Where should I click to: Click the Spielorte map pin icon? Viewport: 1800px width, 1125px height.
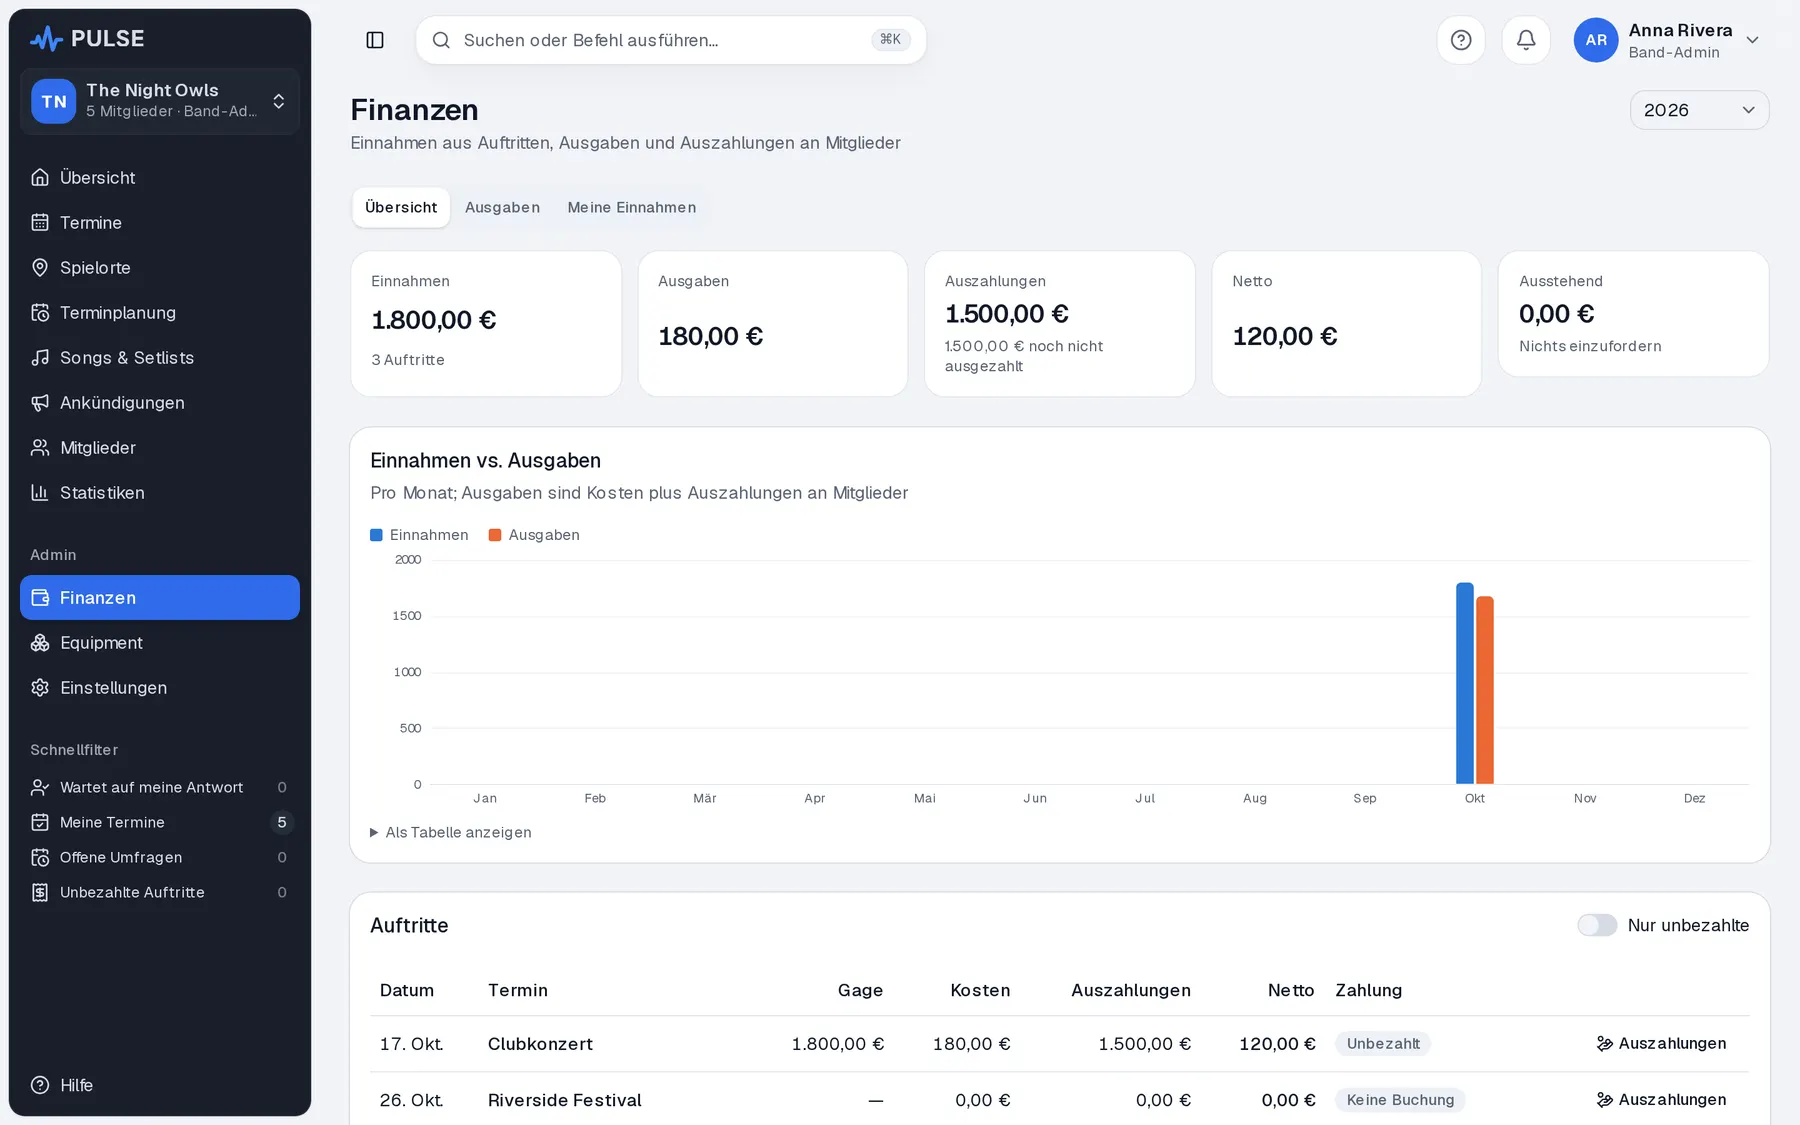[40, 267]
